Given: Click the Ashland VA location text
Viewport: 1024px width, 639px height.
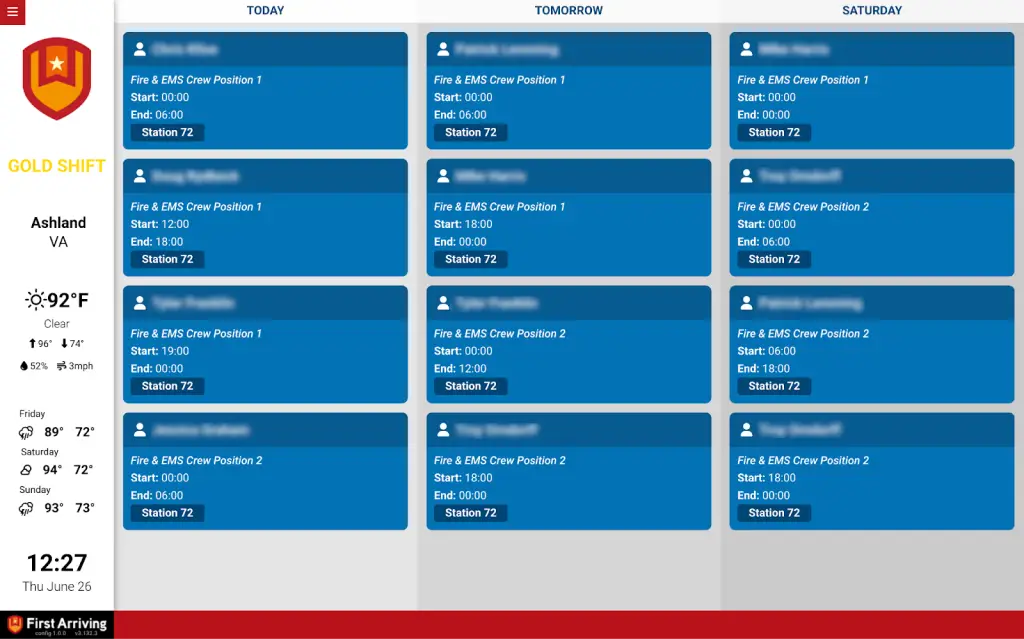Looking at the screenshot, I should coord(58,232).
